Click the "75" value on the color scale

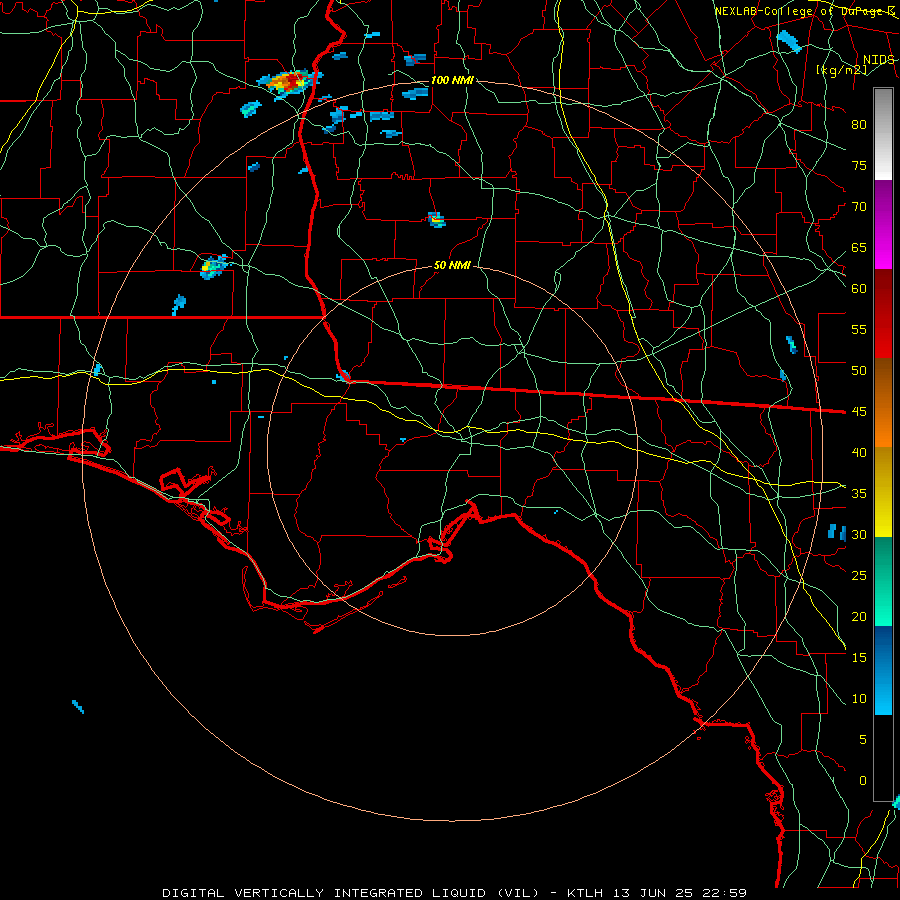click(x=859, y=165)
